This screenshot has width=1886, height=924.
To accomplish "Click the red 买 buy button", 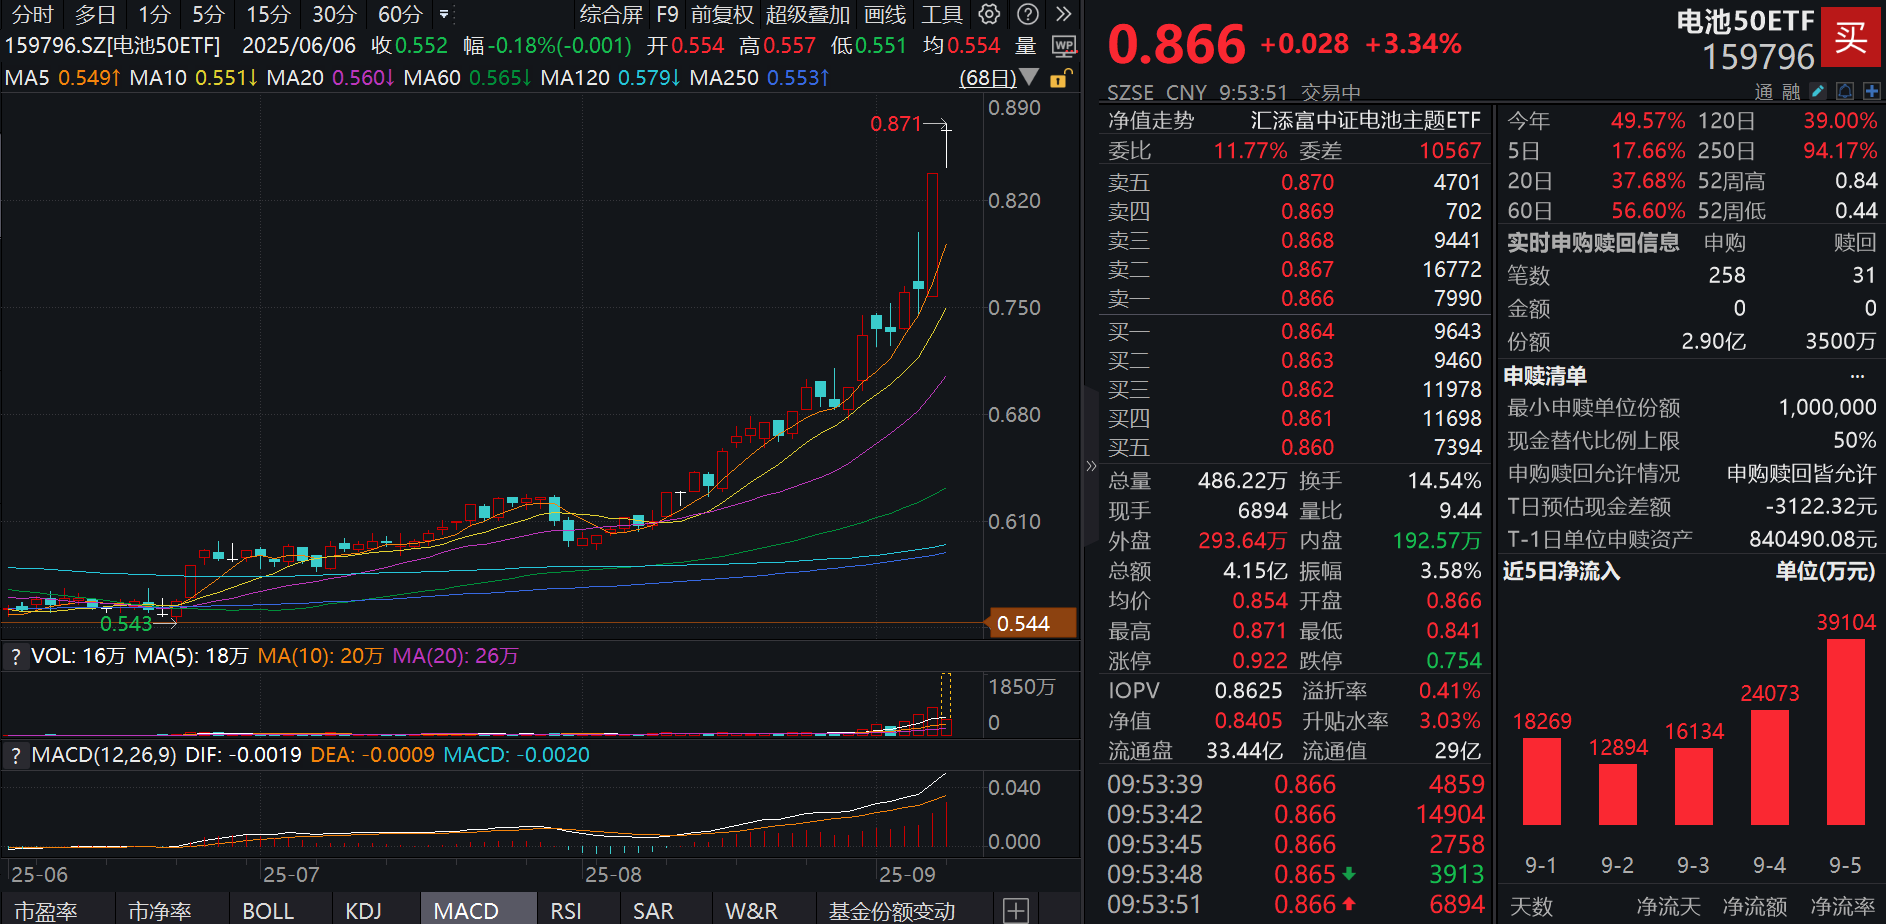I will pos(1851,40).
